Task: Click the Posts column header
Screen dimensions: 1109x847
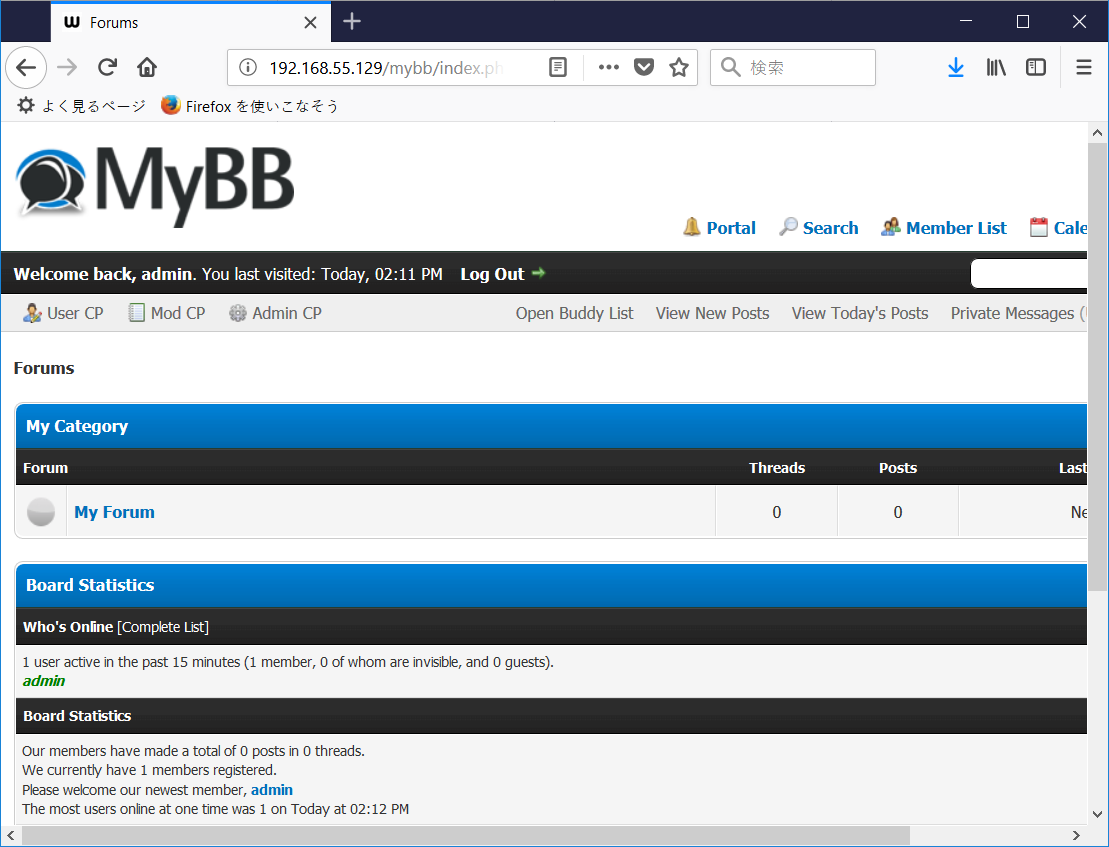Action: pos(898,467)
